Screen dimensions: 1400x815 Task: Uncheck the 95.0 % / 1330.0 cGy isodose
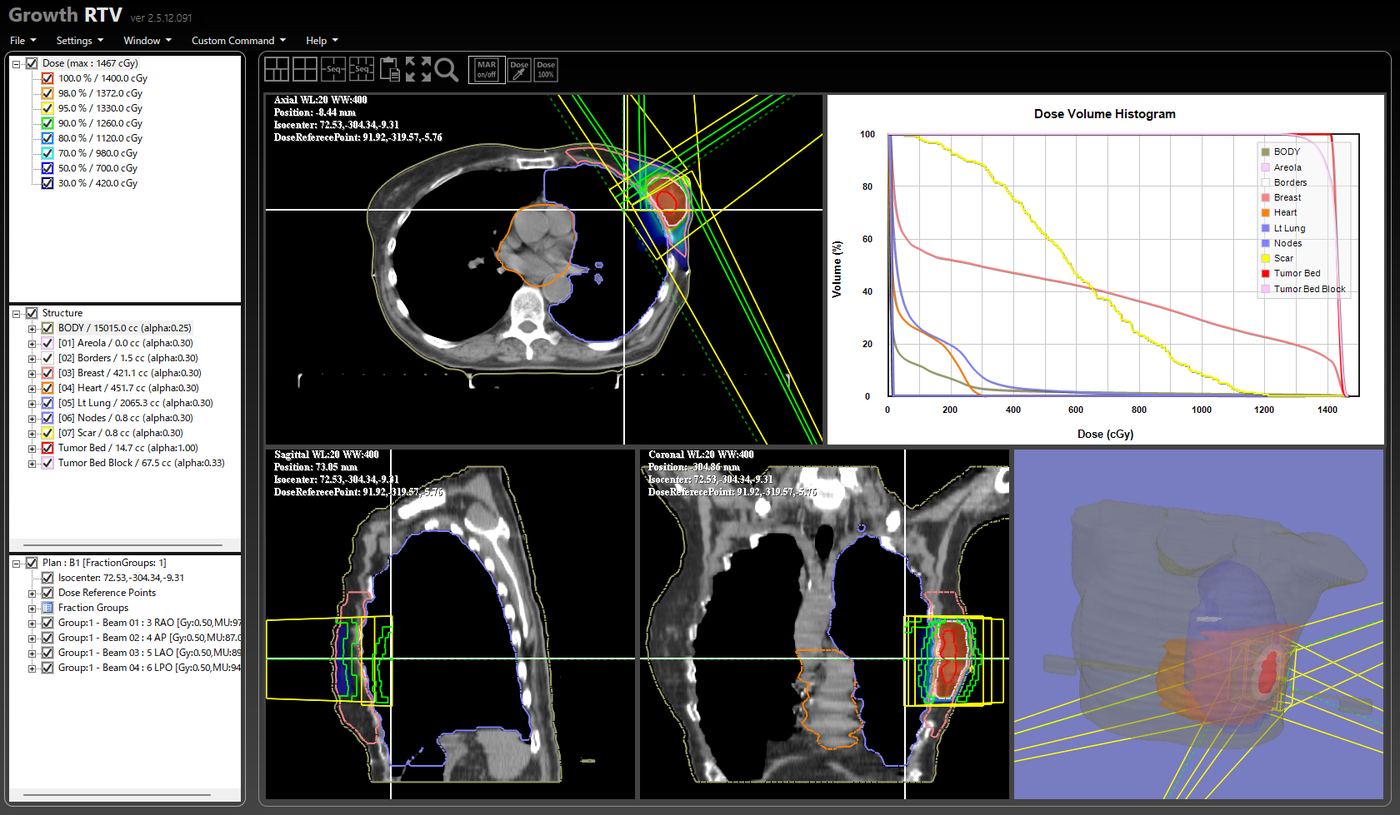pos(47,108)
